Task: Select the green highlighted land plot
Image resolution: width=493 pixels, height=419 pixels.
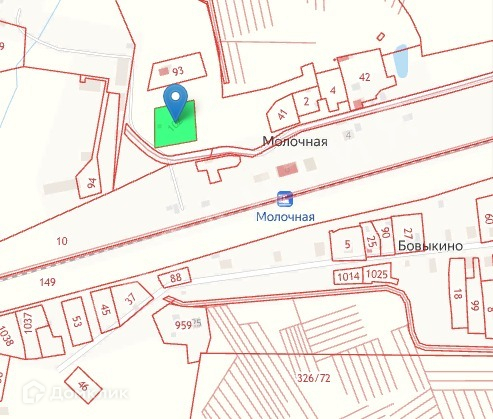Action: (x=175, y=124)
